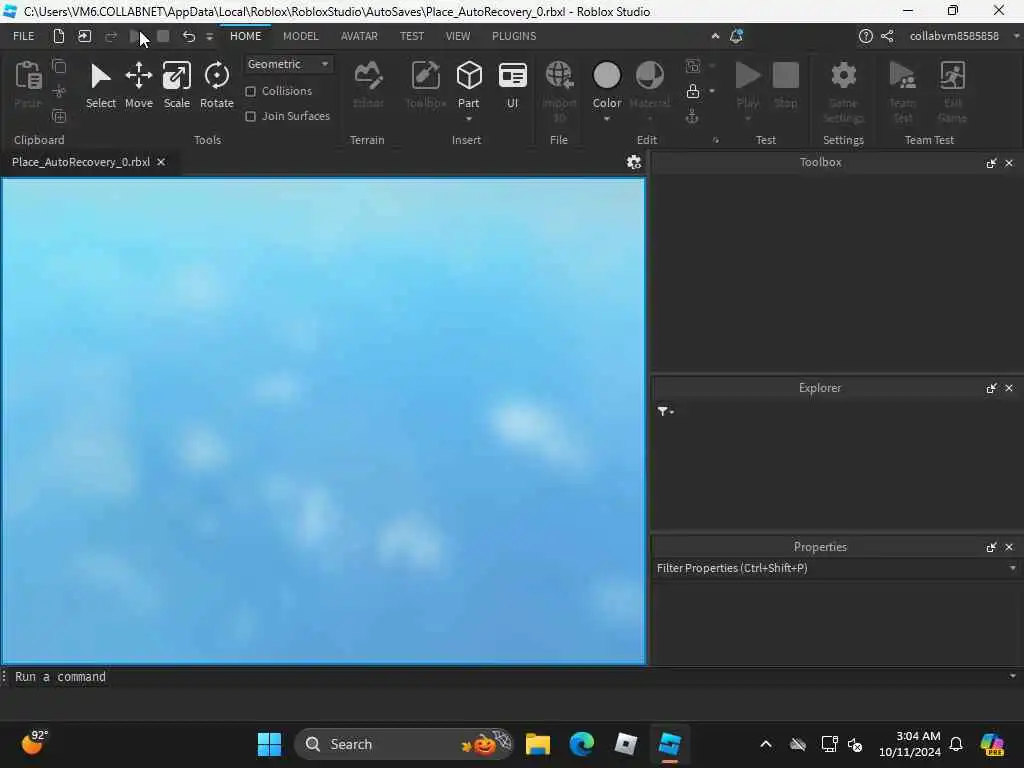Expand the Properties filter dropdown arrow
The image size is (1024, 768).
click(1012, 568)
